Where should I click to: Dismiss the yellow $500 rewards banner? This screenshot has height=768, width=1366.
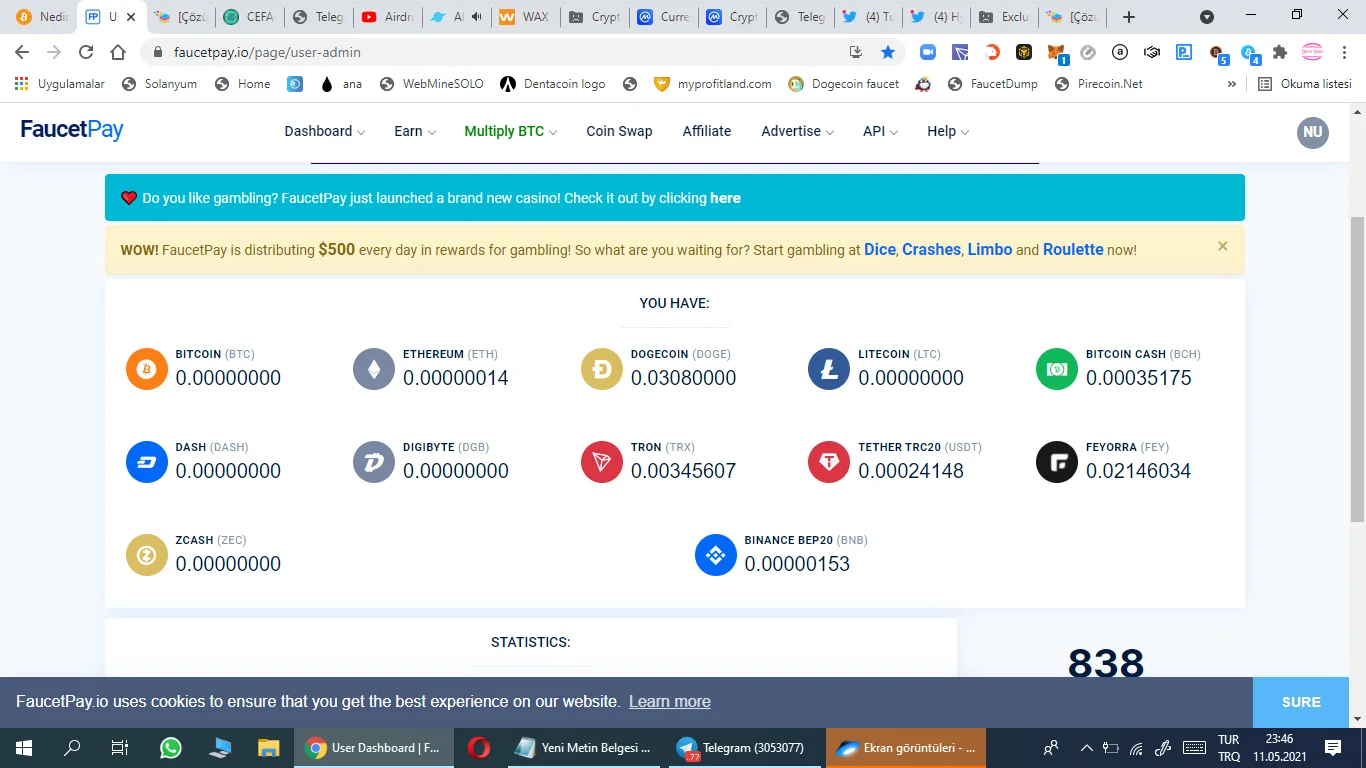click(1222, 246)
